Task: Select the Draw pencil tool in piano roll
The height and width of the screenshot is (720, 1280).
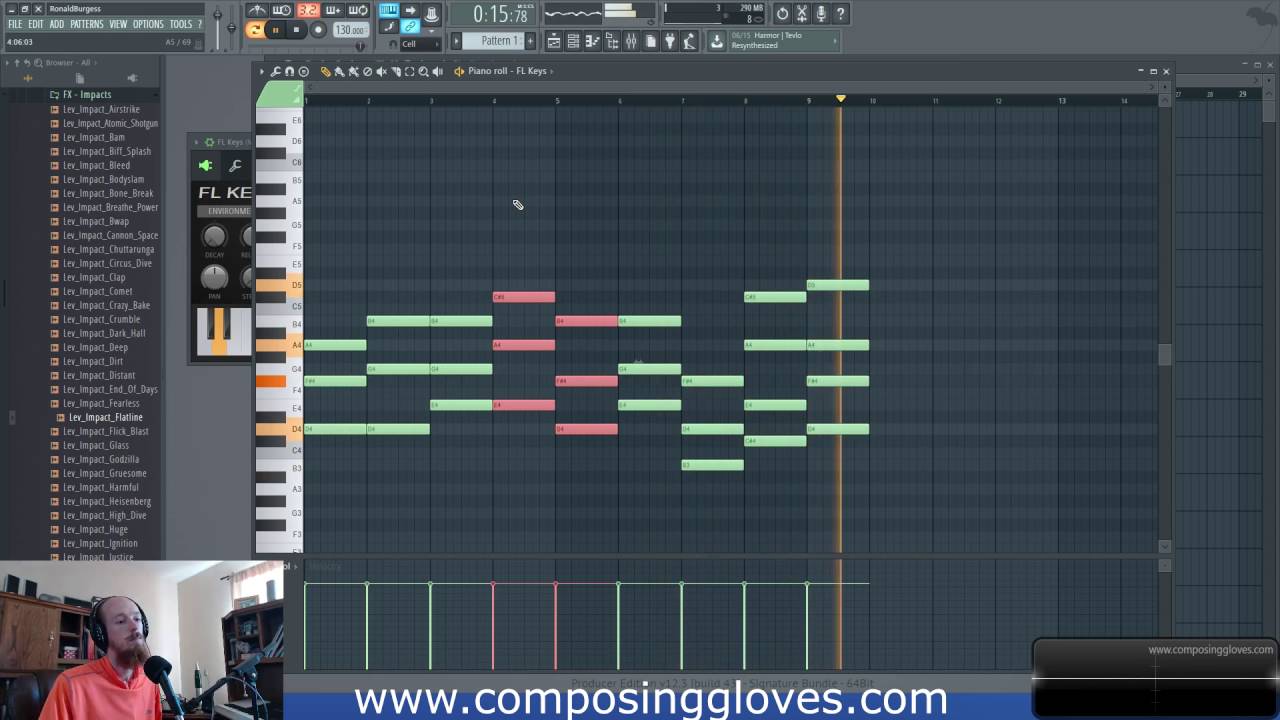Action: tap(325, 71)
